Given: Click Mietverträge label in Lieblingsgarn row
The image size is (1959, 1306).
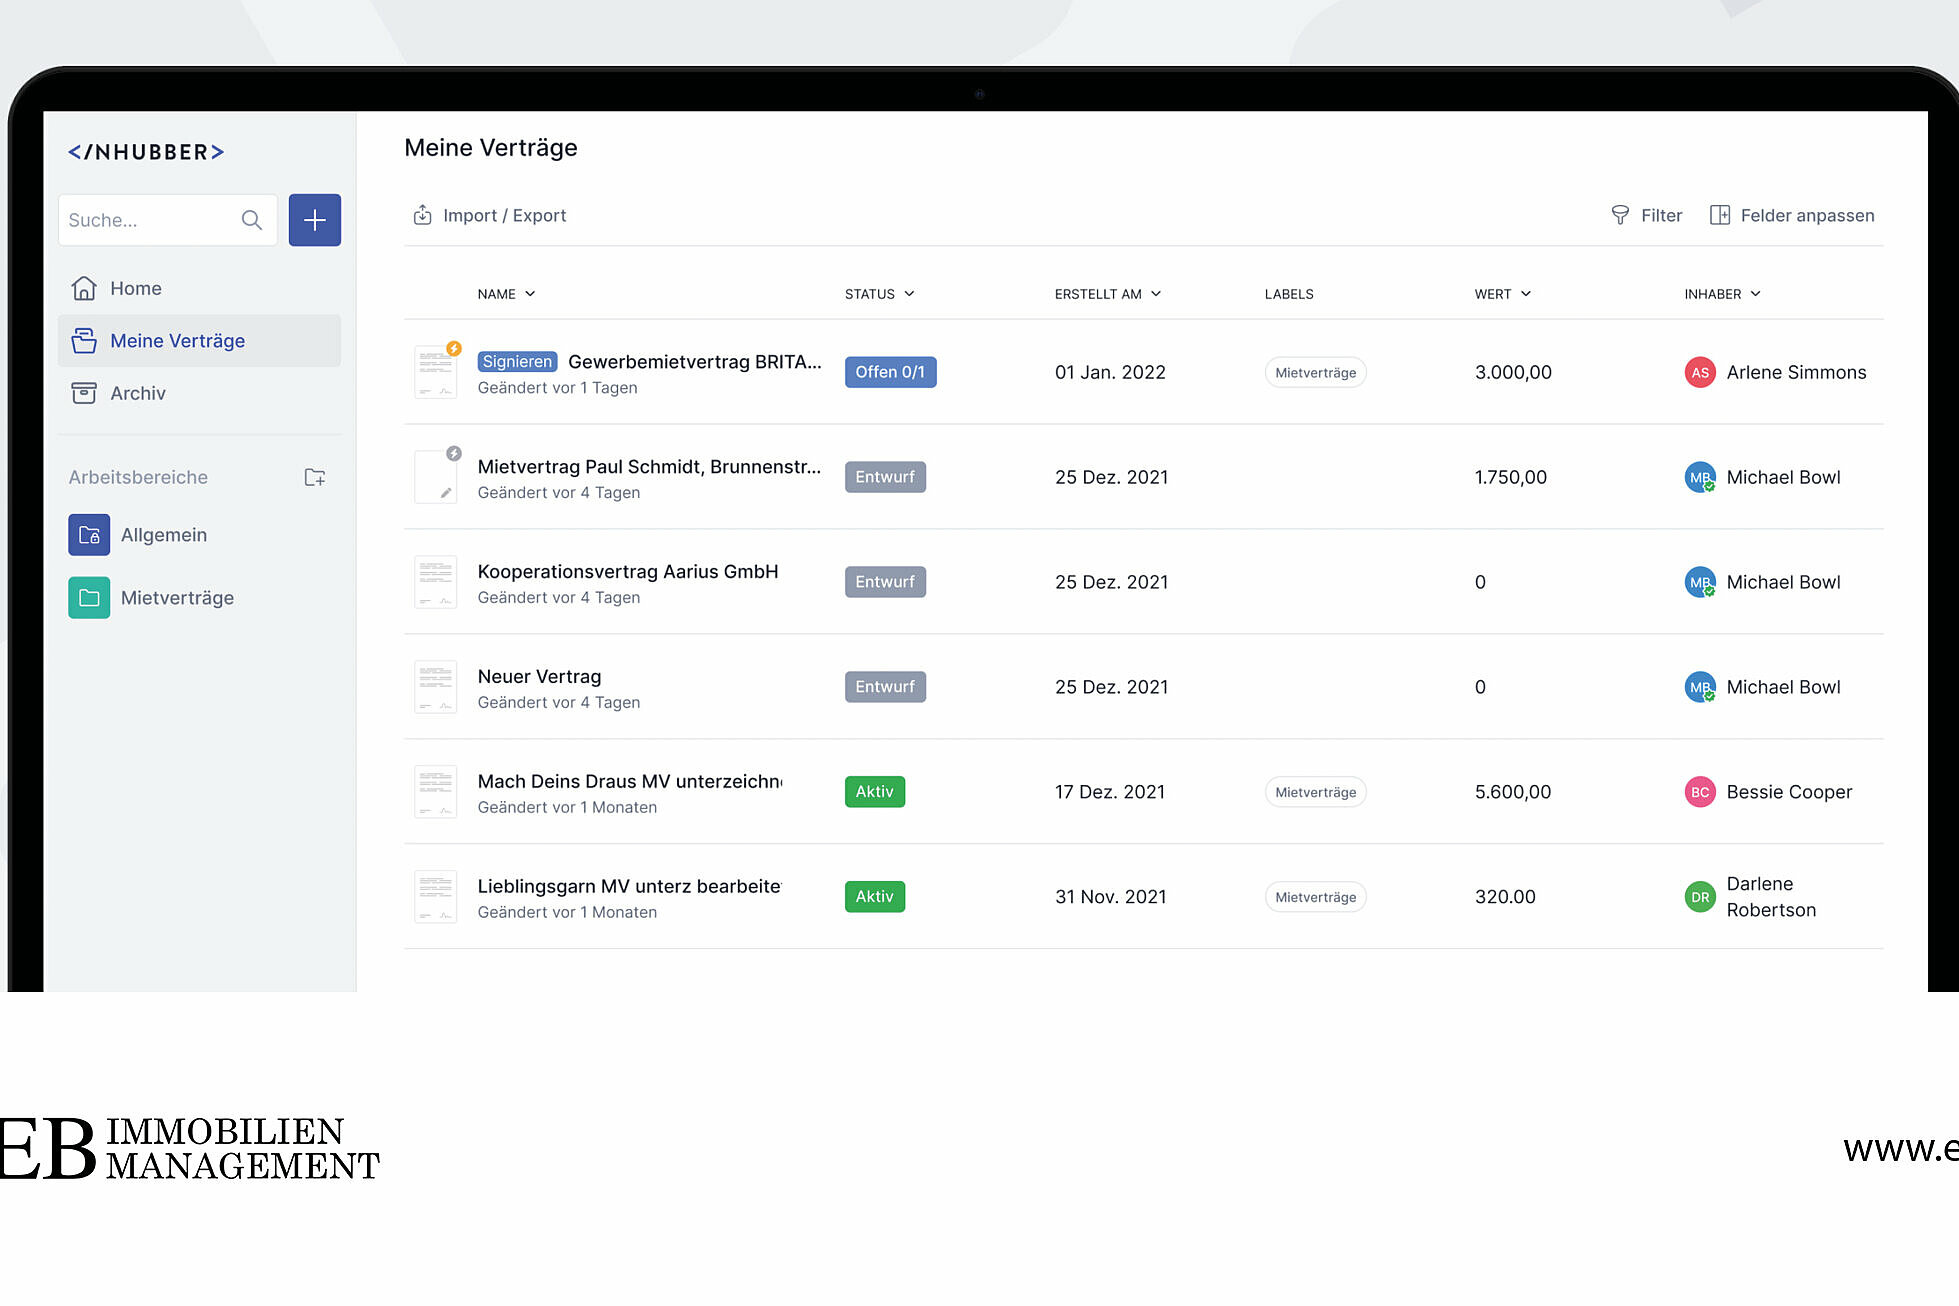Looking at the screenshot, I should pos(1316,897).
